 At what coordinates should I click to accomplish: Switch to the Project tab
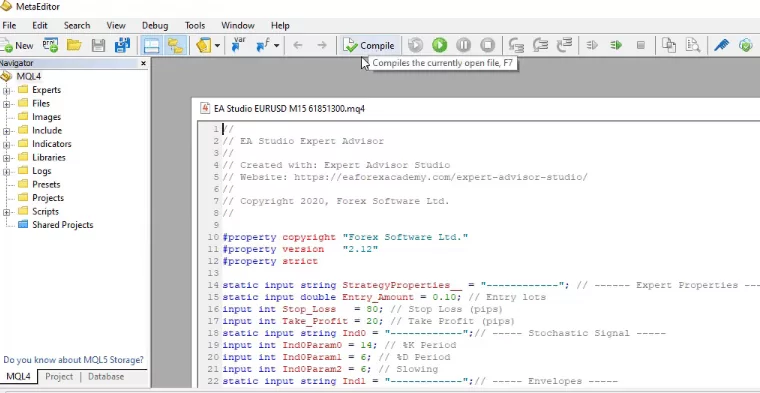click(59, 377)
